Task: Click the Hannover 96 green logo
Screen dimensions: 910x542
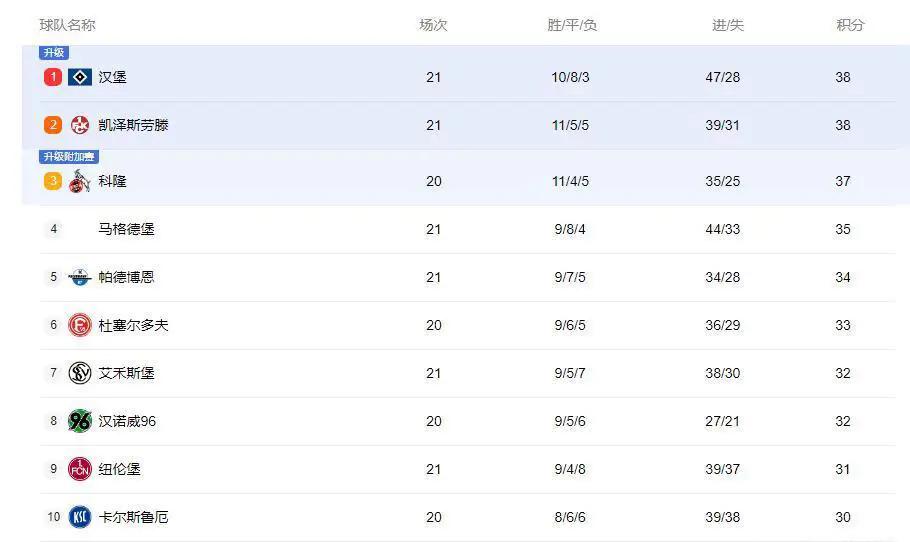Action: pos(80,421)
